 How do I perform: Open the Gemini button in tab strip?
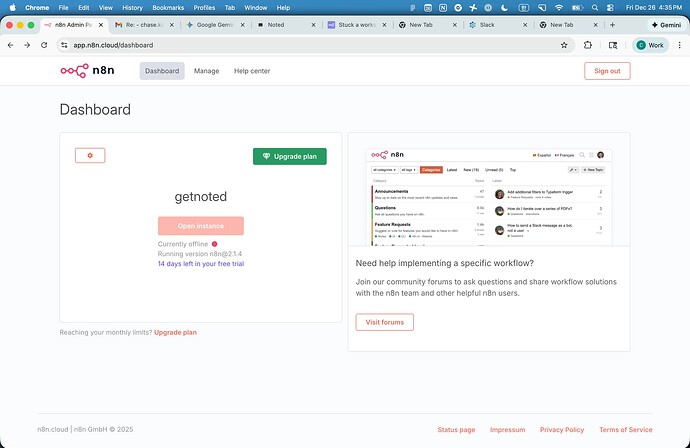[x=666, y=25]
